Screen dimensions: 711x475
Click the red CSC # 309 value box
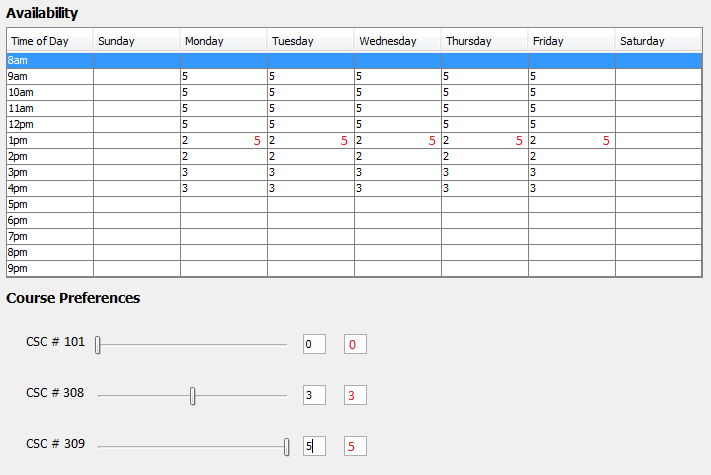coord(355,446)
